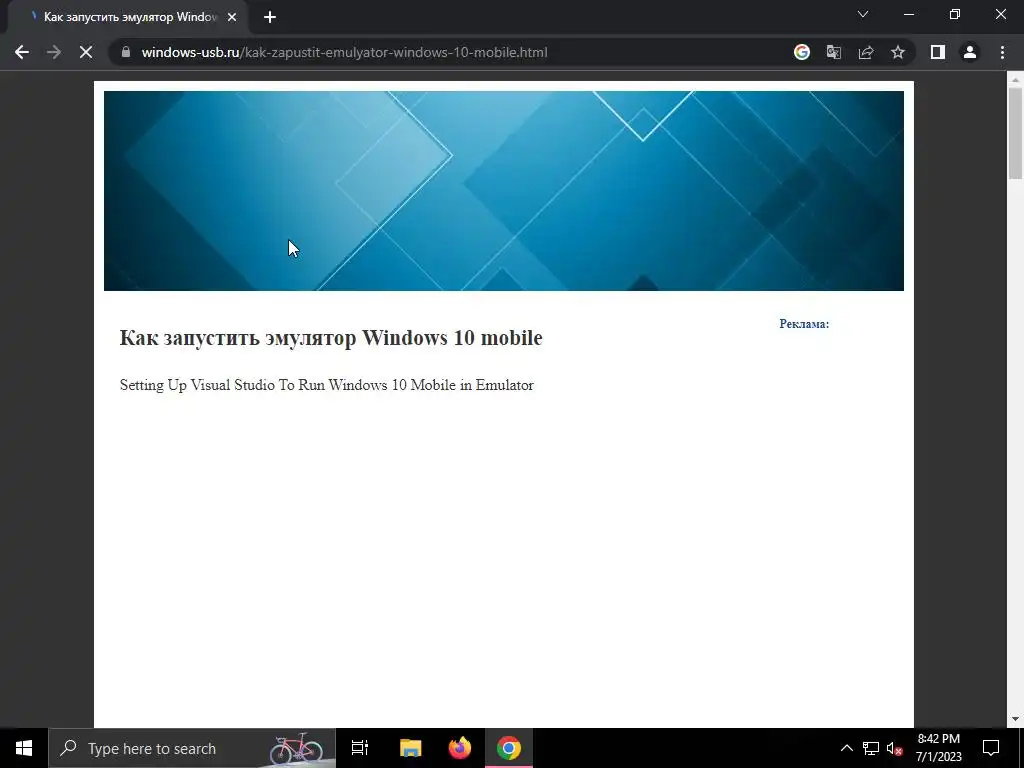Image resolution: width=1024 pixels, height=768 pixels.
Task: Click the forward navigation arrow
Action: pos(54,52)
